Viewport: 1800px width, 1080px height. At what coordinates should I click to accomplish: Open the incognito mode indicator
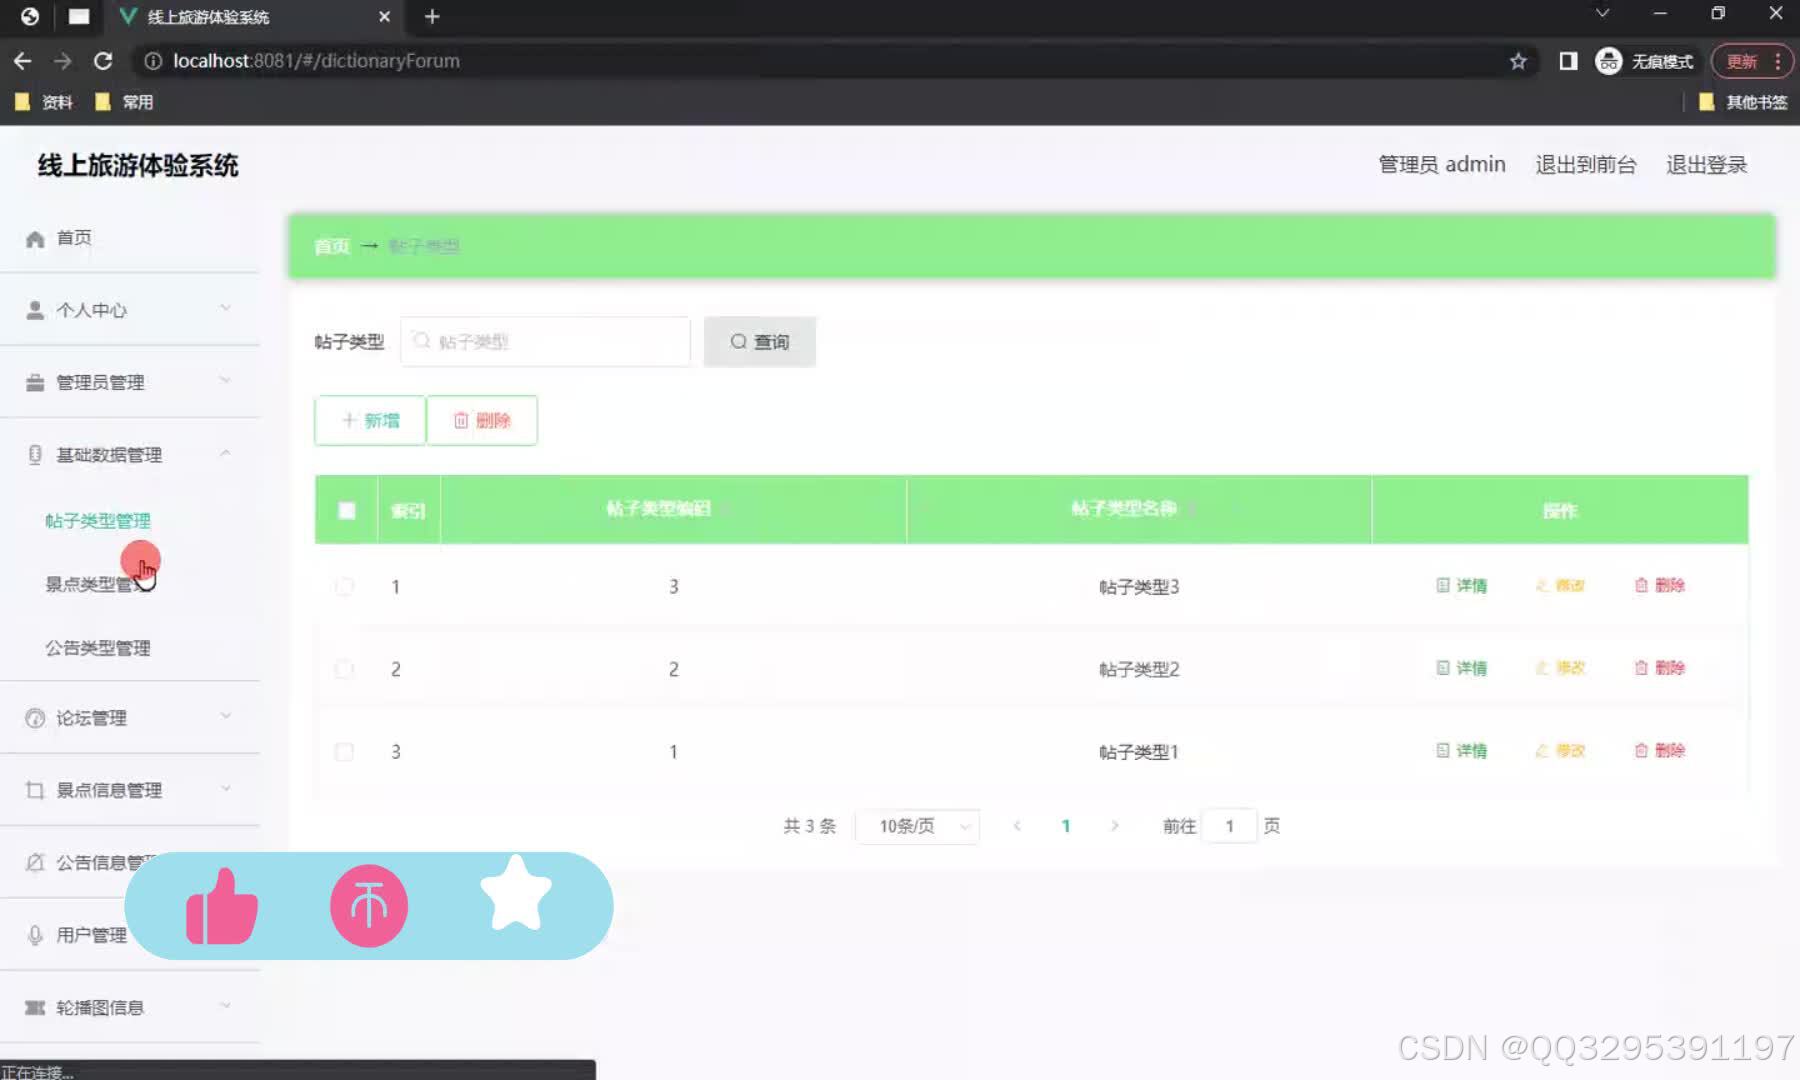point(1644,61)
